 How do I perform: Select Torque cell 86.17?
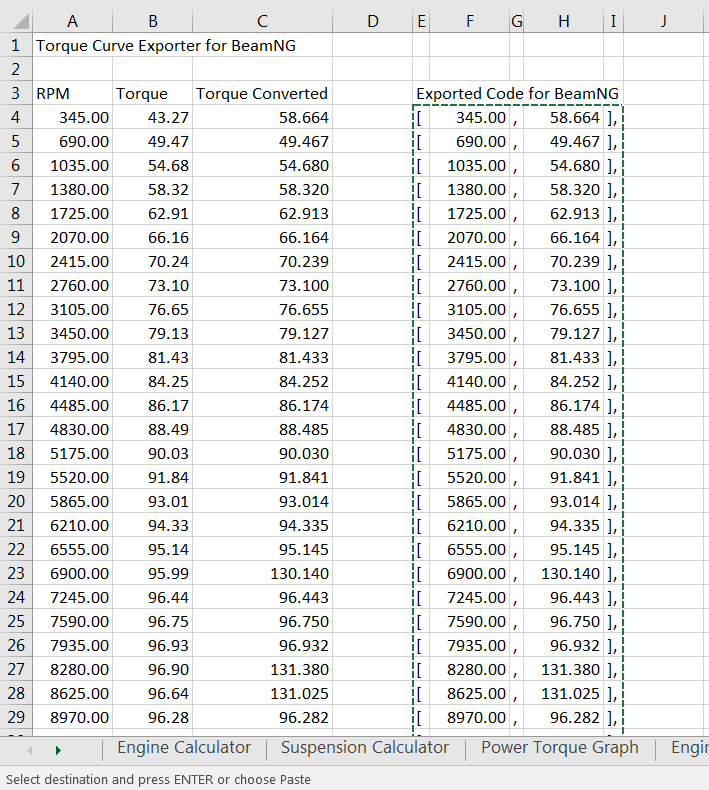click(153, 405)
